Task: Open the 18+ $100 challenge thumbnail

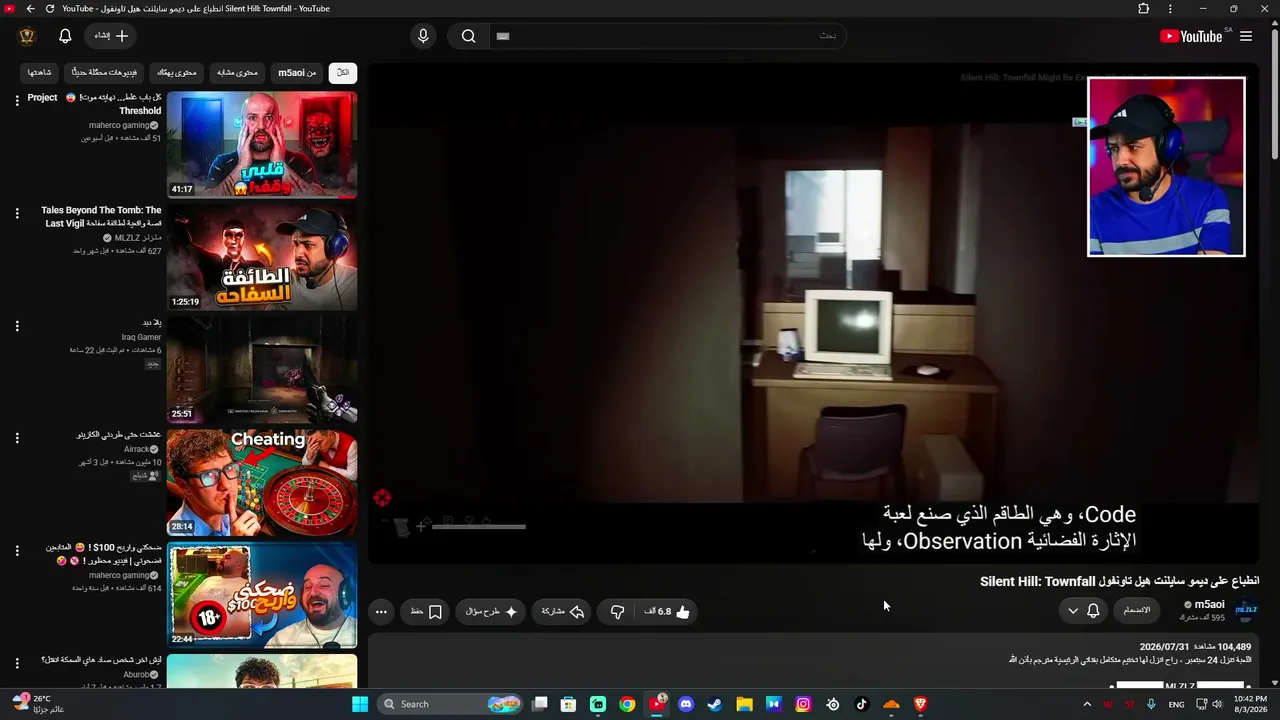Action: tap(262, 595)
